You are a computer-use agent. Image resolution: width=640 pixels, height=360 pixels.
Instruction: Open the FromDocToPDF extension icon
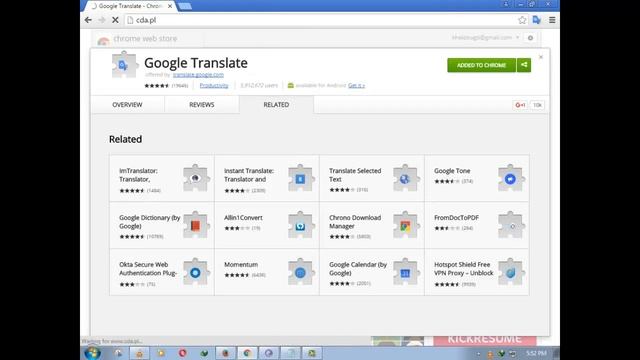(511, 225)
